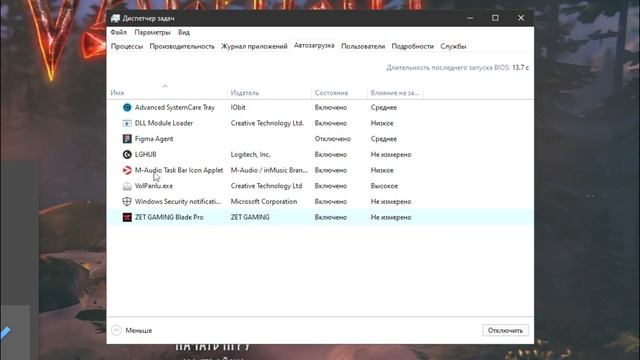This screenshot has height=360, width=640.
Task: Click the Включено status of ZET GAMING Blade Pro
Action: click(x=331, y=217)
